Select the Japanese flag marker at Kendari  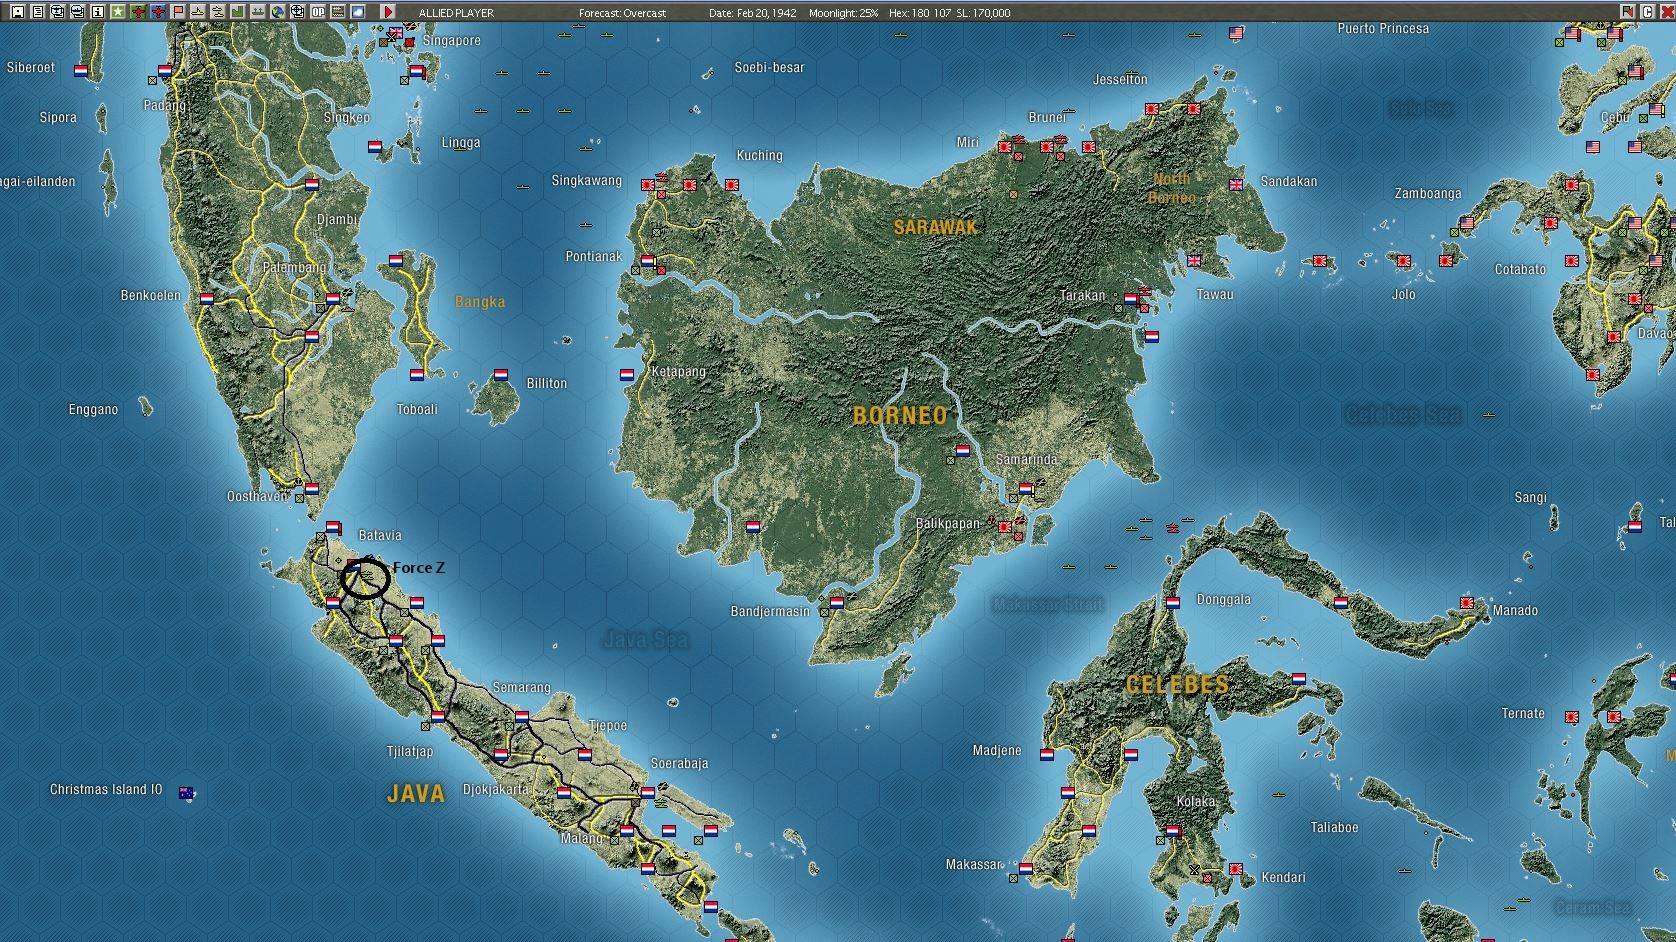[x=1236, y=869]
